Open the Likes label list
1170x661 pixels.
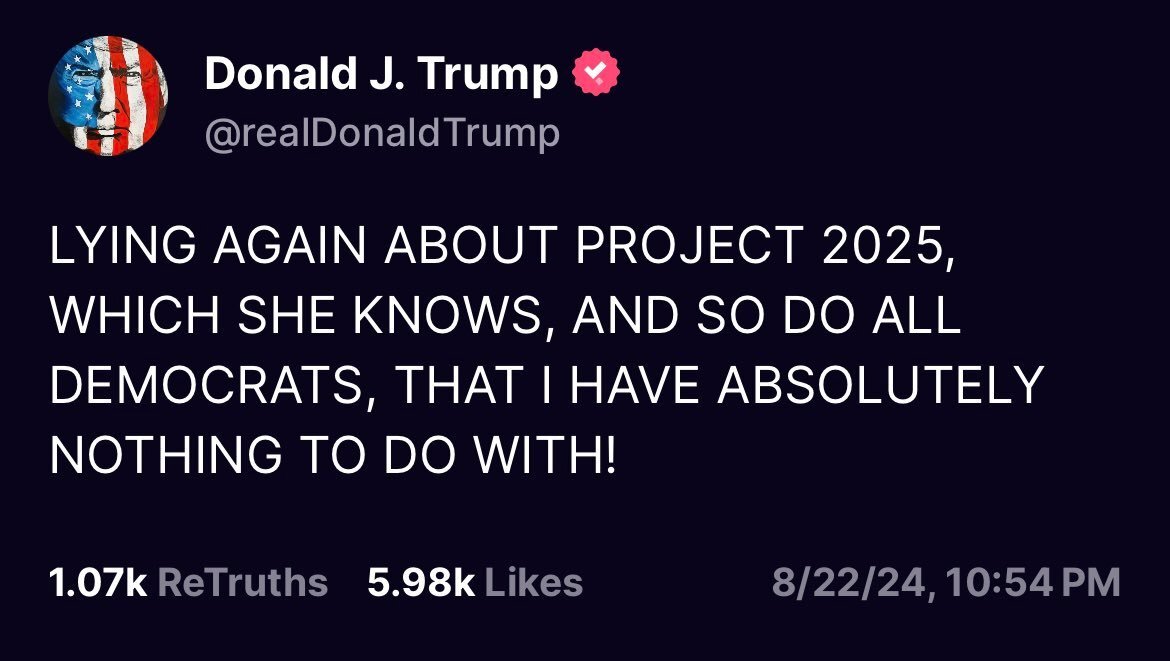[533, 582]
